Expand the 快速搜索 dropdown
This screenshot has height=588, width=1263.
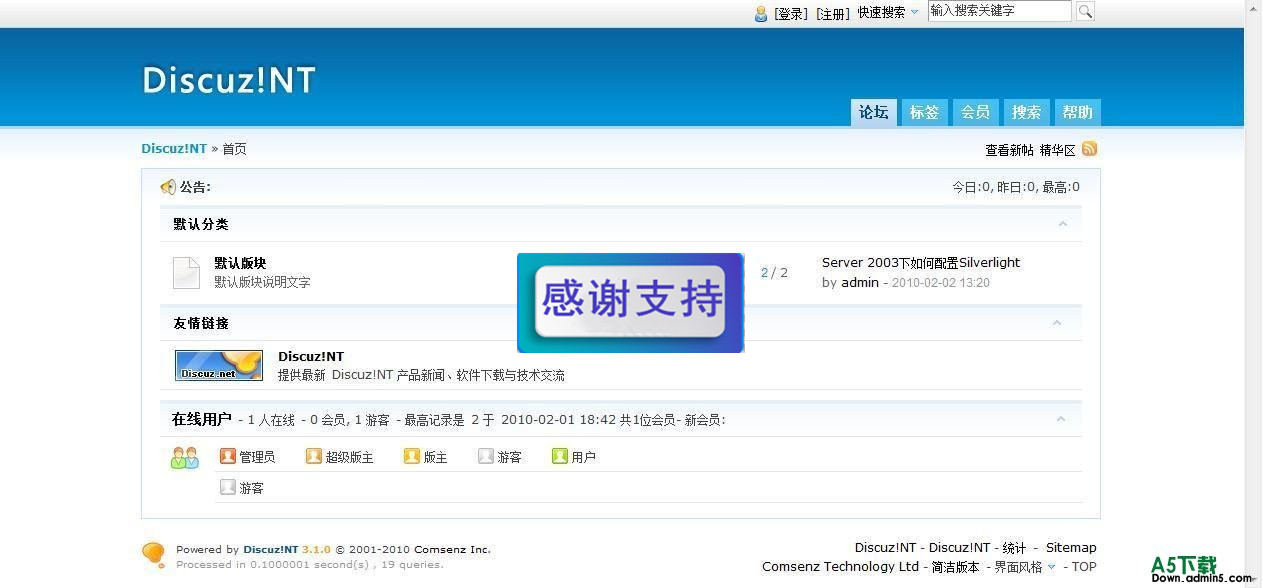click(x=888, y=13)
